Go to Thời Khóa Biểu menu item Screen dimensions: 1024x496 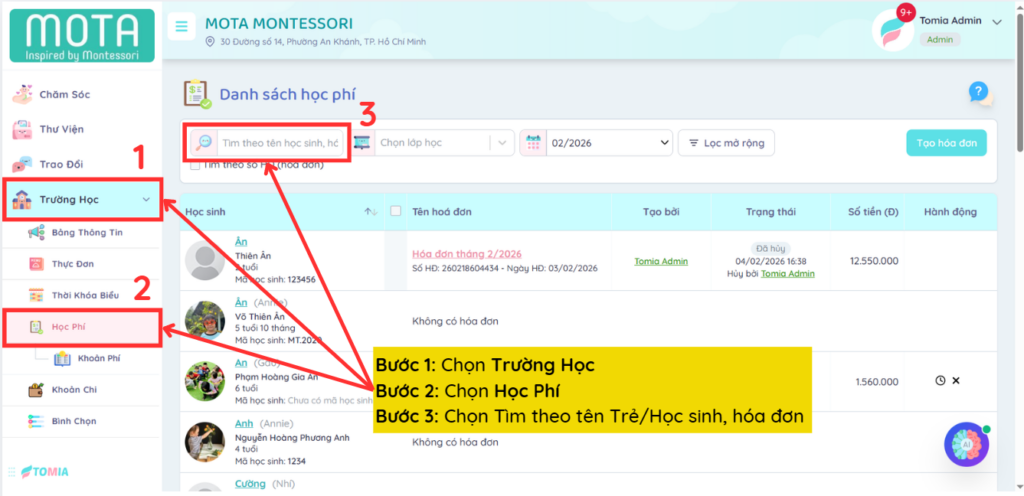point(87,295)
